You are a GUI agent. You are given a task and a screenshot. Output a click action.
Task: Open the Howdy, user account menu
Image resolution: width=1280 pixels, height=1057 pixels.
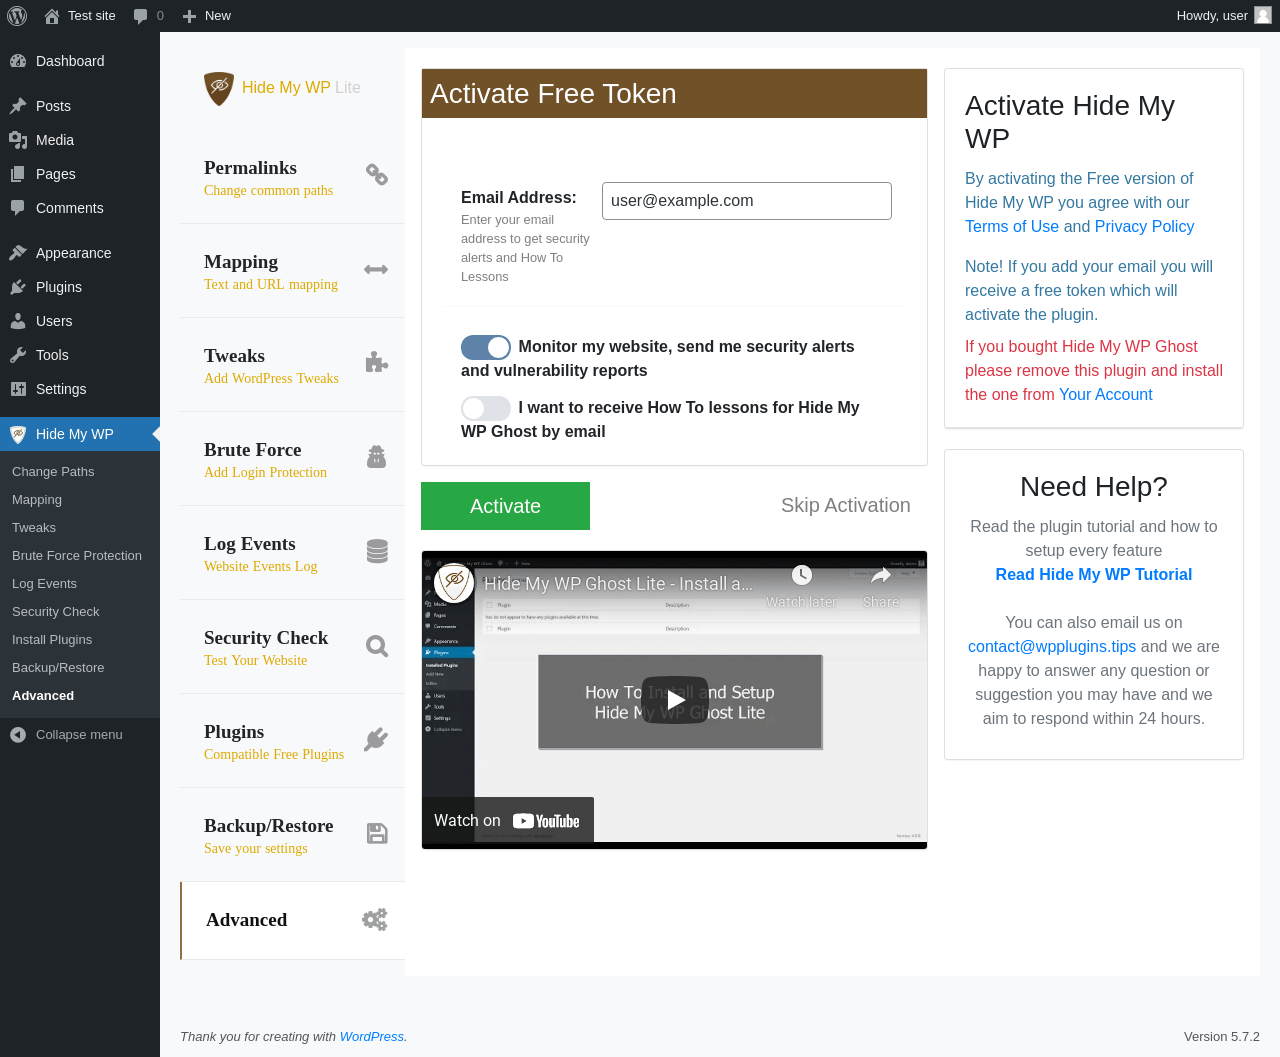click(x=1224, y=16)
